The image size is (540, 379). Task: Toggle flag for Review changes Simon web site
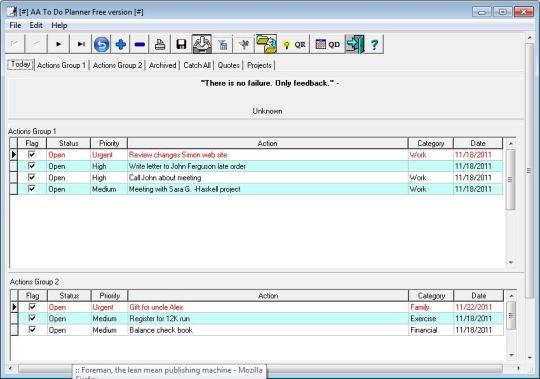tap(32, 154)
